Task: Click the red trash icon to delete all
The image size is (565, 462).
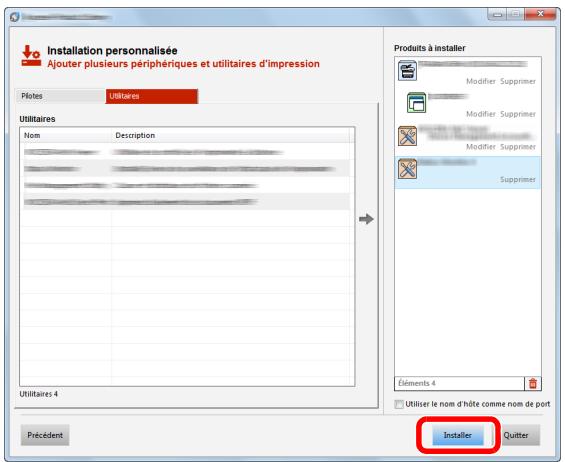Action: [x=533, y=383]
